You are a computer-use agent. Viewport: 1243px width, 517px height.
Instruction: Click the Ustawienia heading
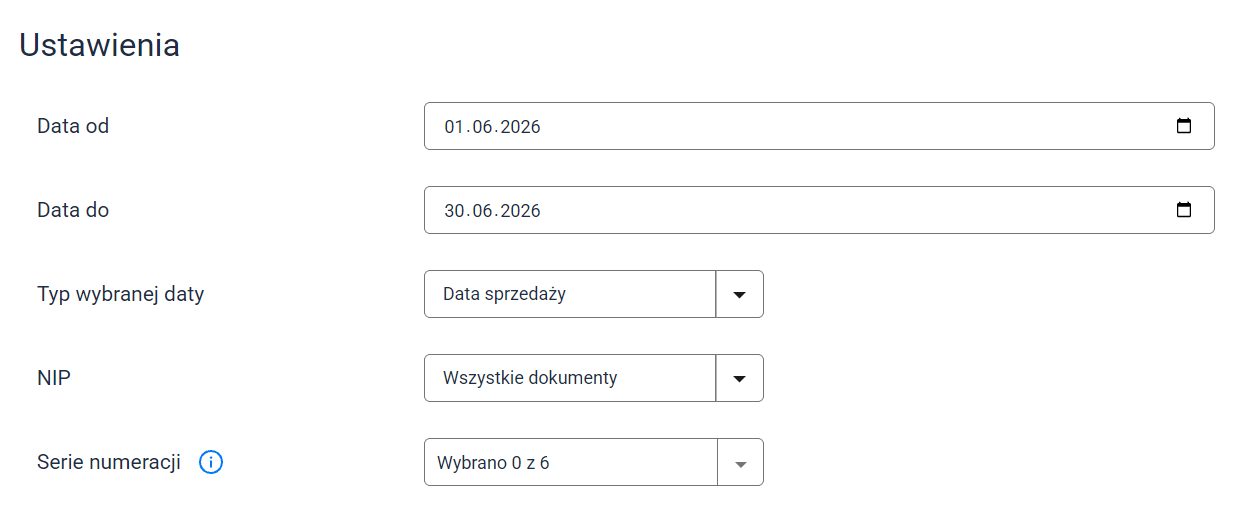[100, 45]
